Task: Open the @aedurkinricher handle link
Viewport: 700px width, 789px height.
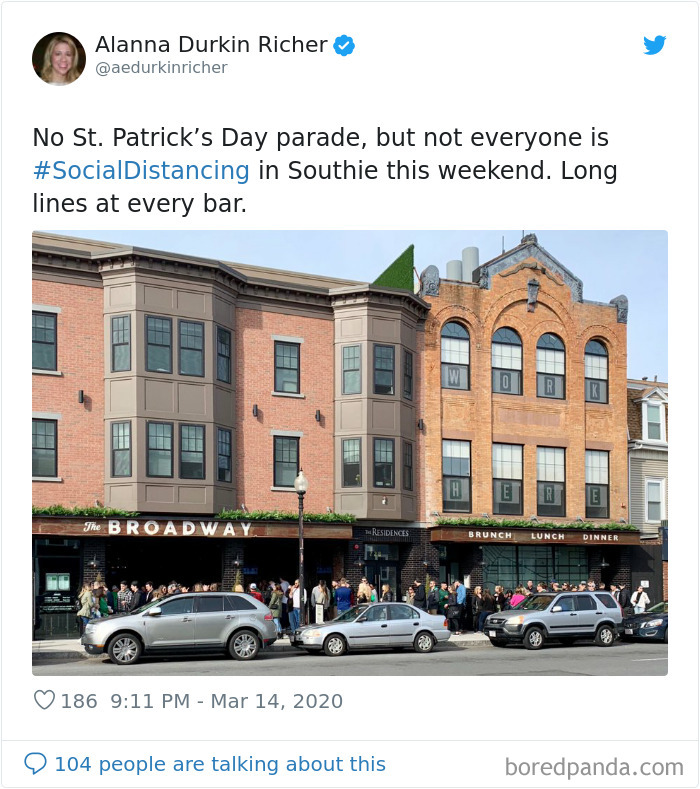Action: point(162,67)
